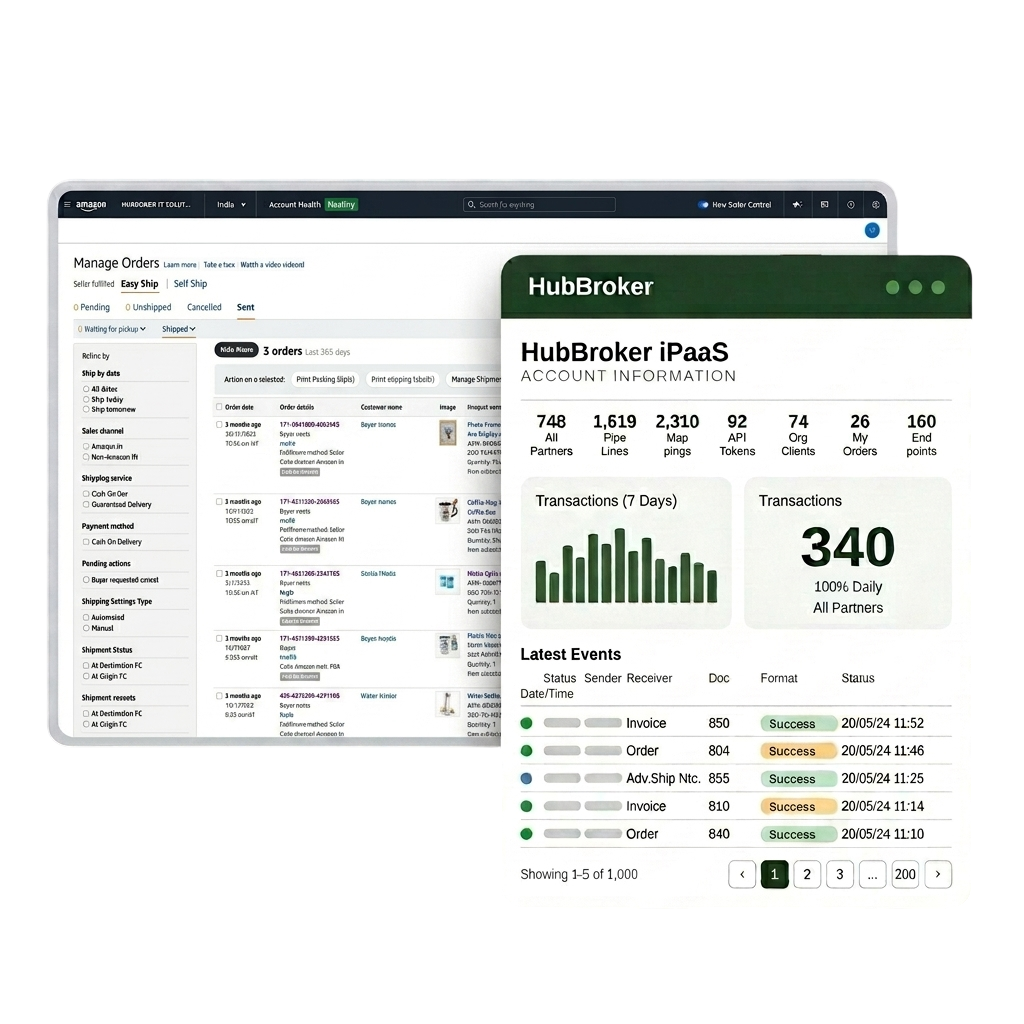Open page 2 of Latest Events

pos(807,874)
